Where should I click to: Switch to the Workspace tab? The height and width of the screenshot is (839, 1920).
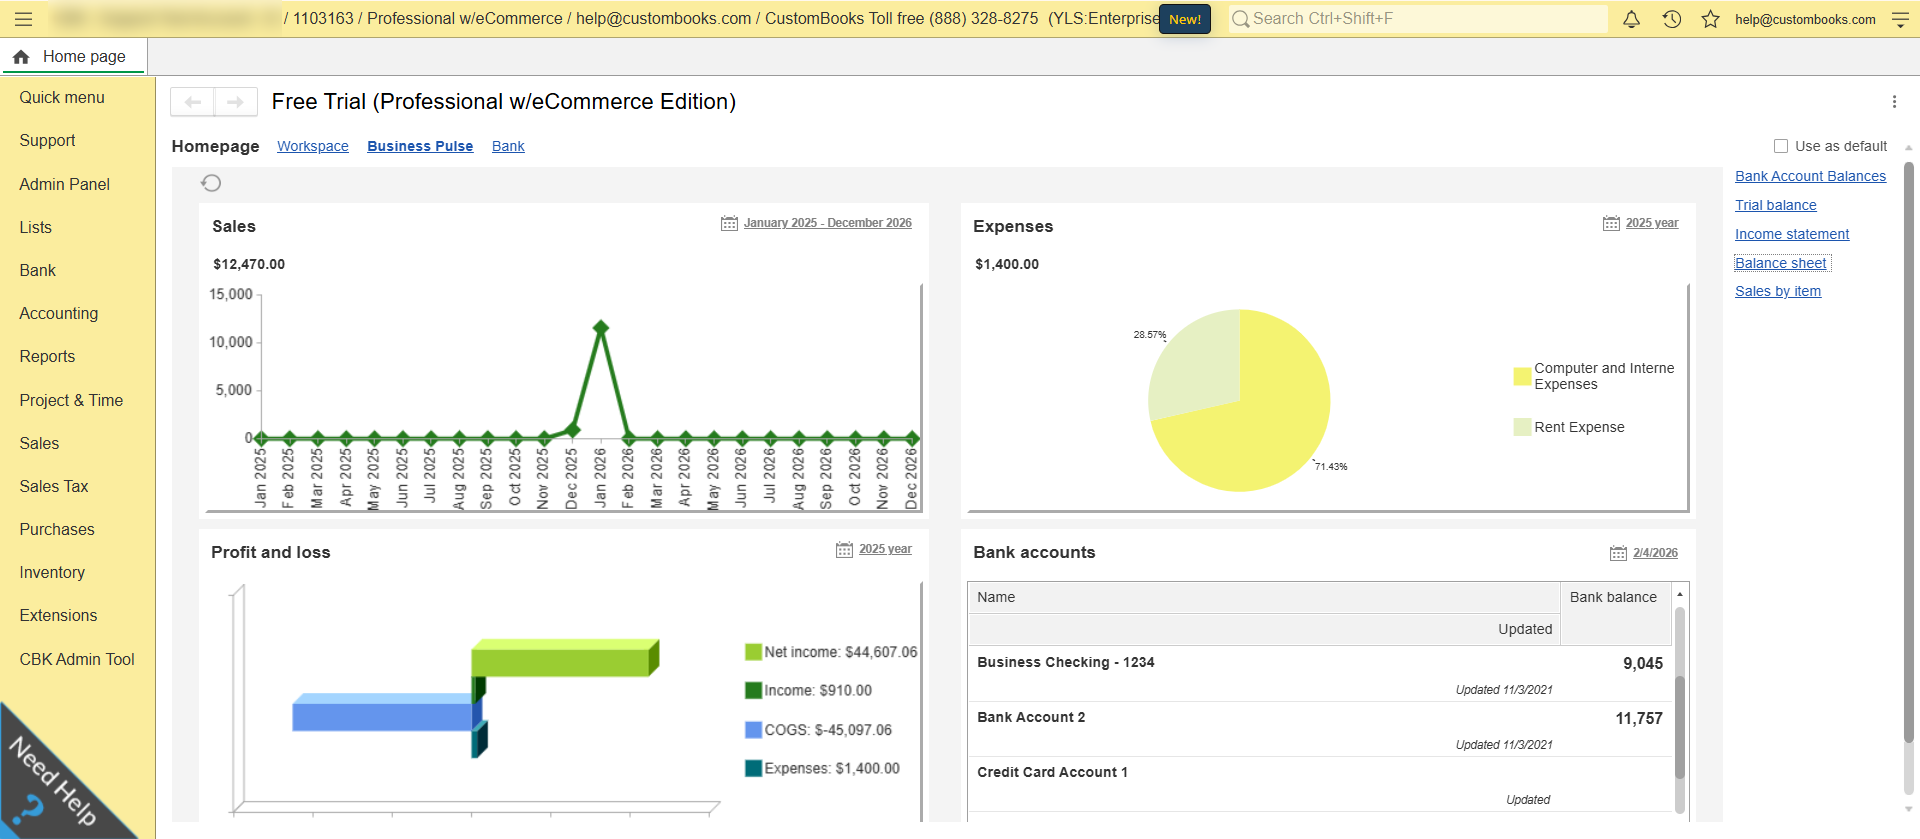(313, 146)
